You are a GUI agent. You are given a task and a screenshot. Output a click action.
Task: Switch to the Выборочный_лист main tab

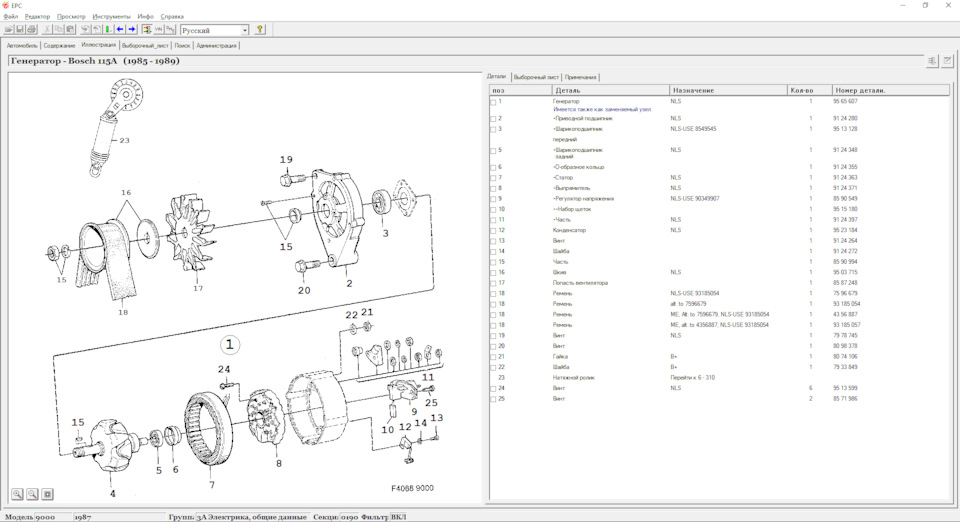[145, 45]
